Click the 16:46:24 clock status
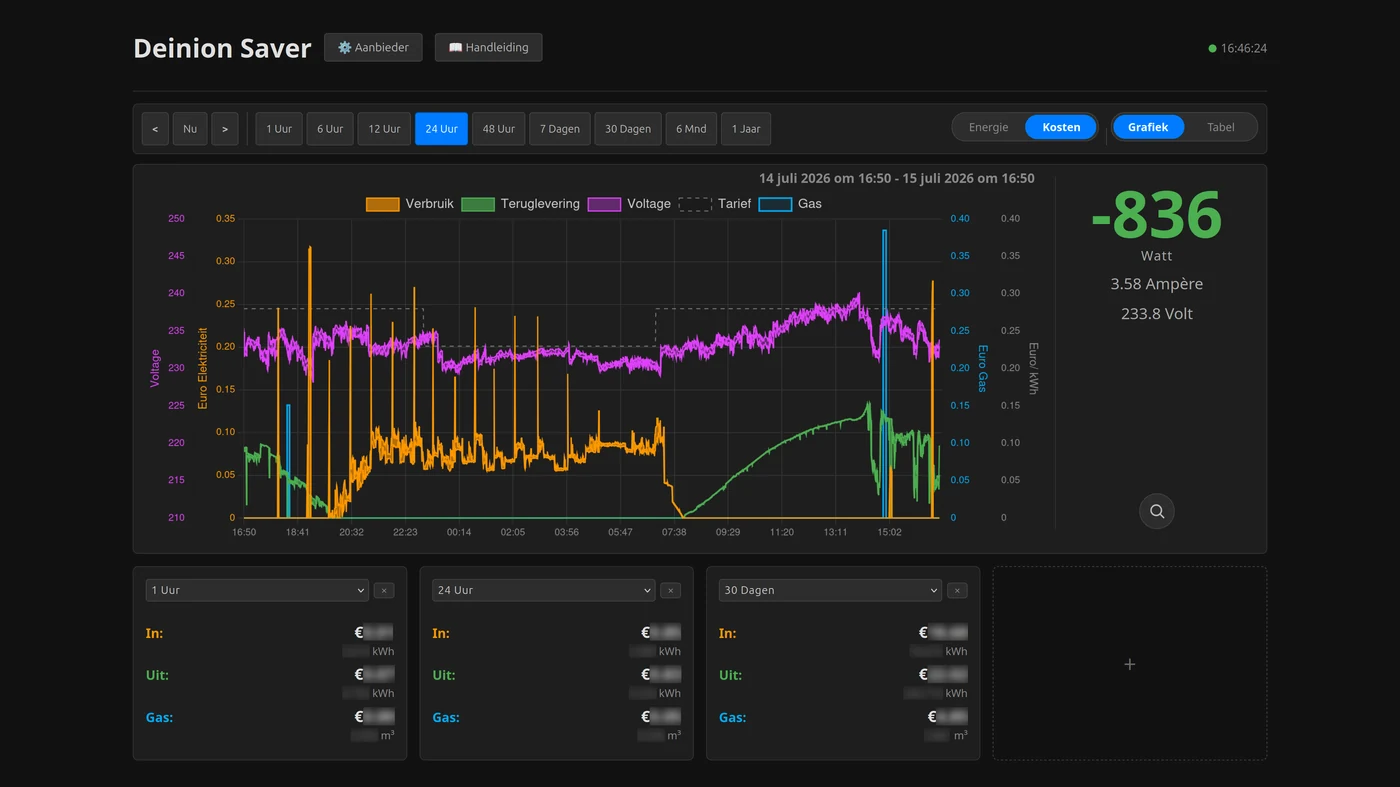The height and width of the screenshot is (787, 1400). (x=1238, y=48)
